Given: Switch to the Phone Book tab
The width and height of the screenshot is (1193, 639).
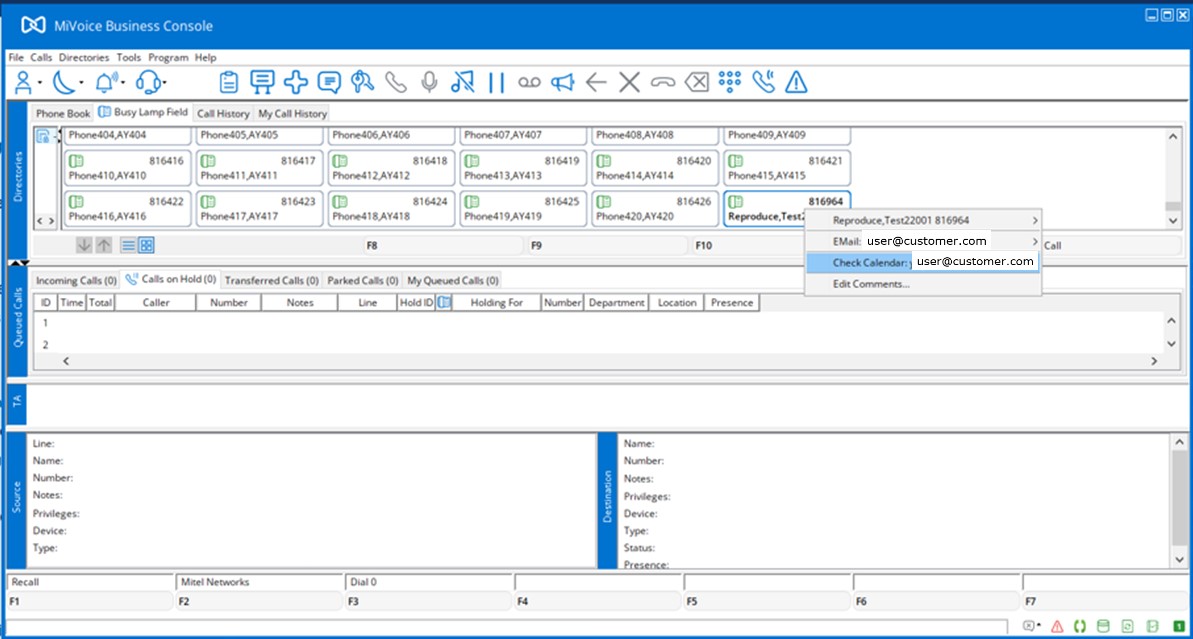Looking at the screenshot, I should tap(63, 113).
